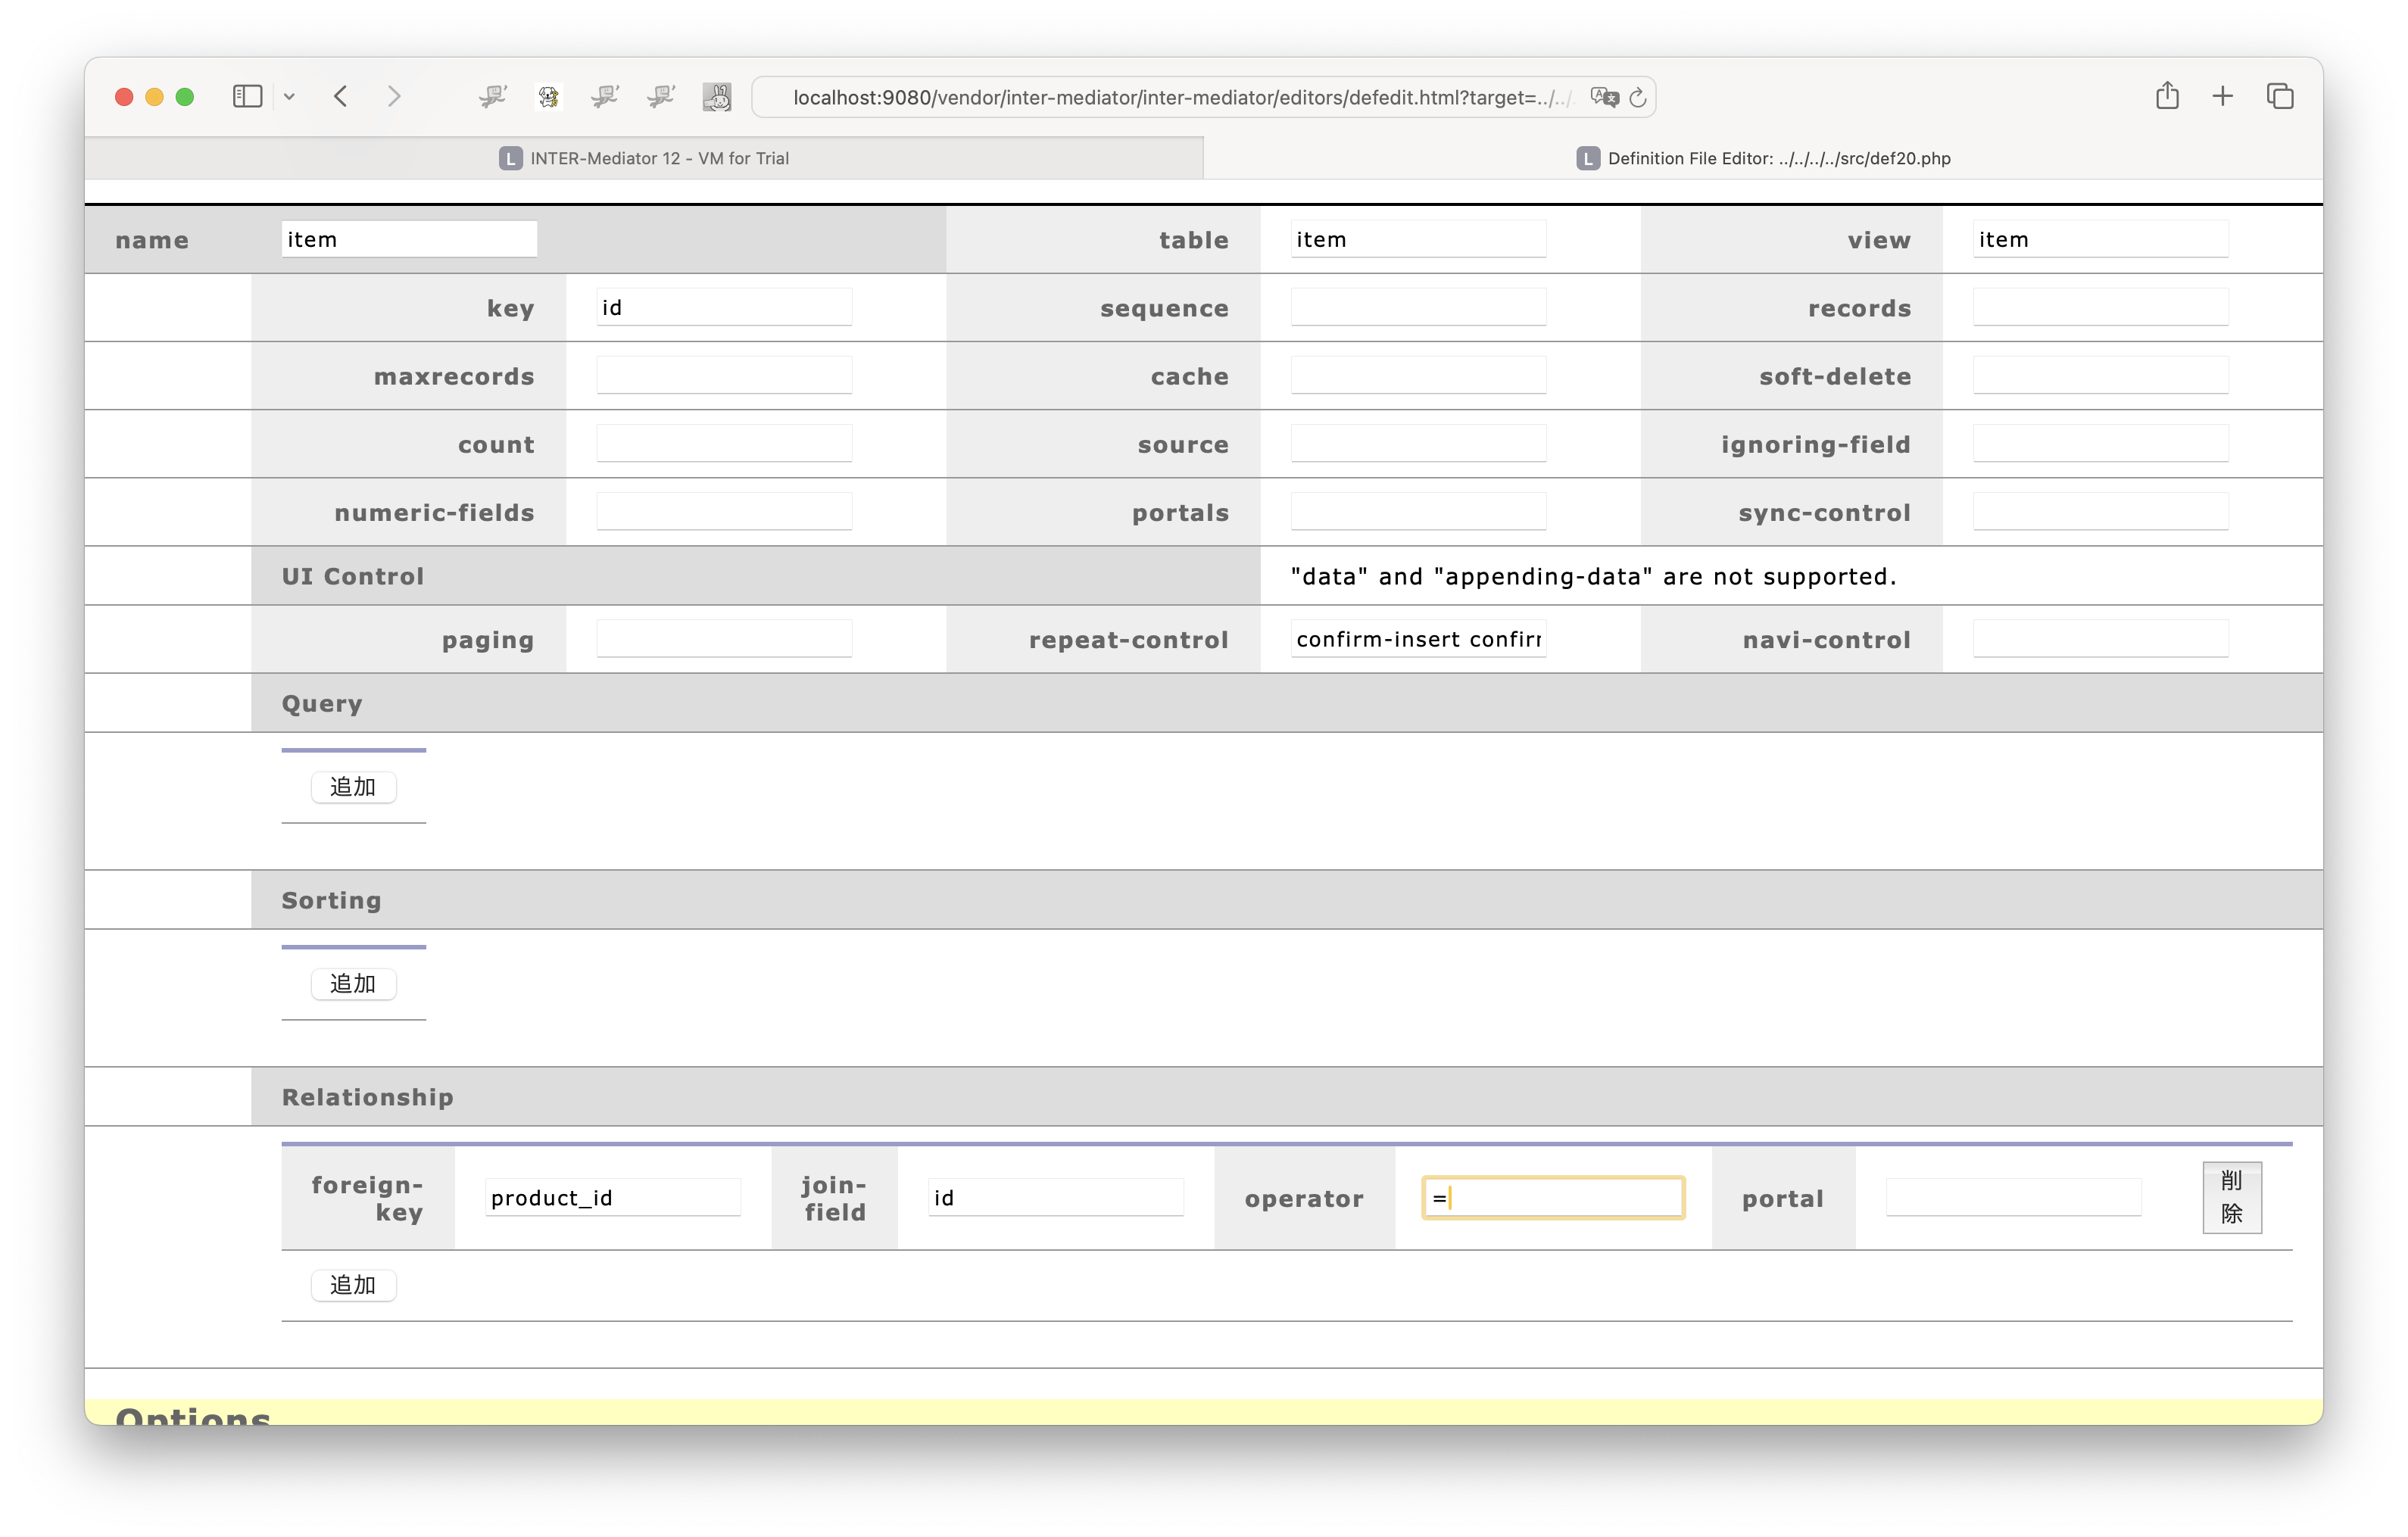Focus the sequence input field

click(1418, 307)
